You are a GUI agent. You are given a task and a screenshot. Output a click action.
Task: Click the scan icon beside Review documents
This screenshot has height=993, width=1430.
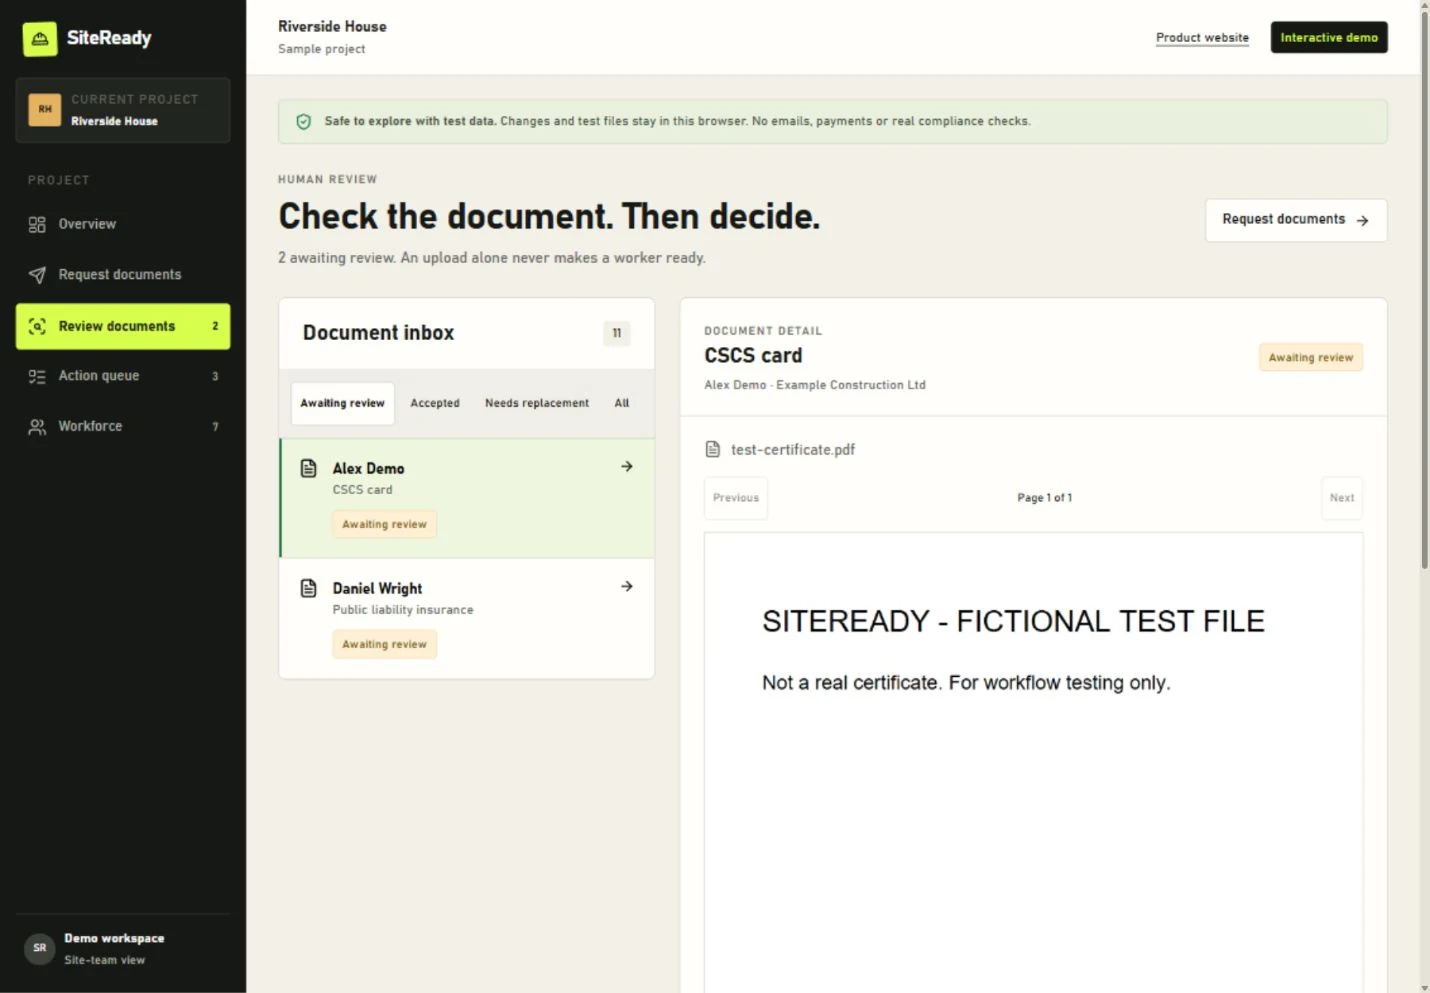point(37,326)
